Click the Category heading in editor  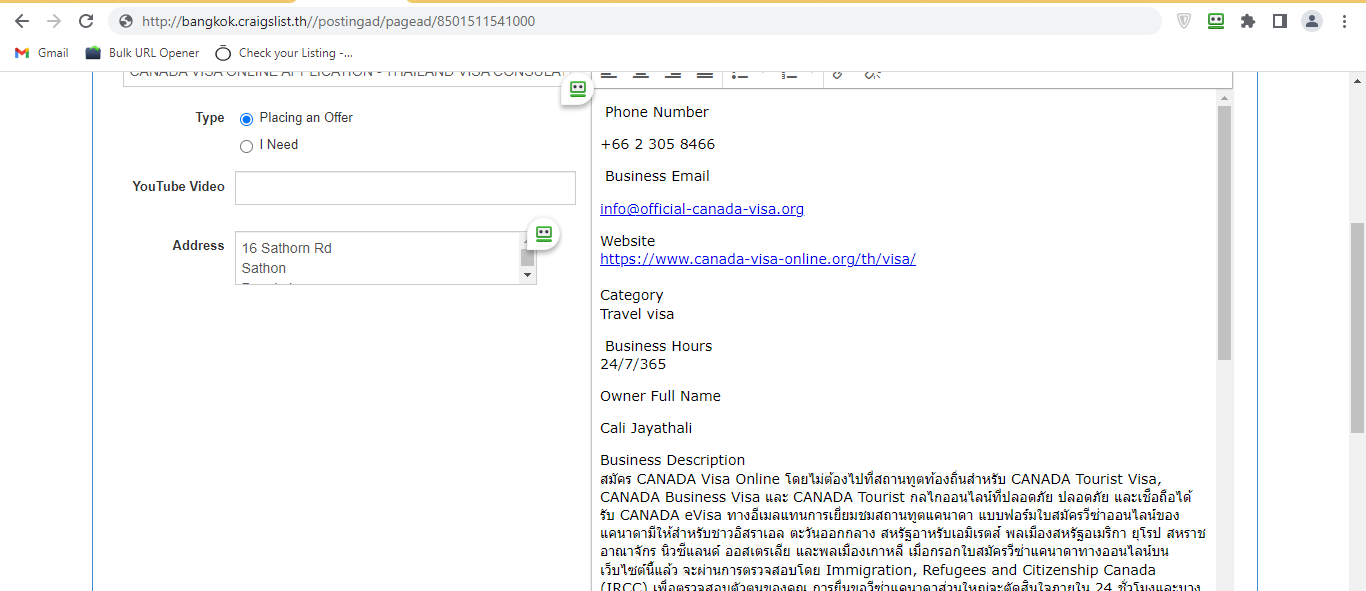[x=632, y=295]
